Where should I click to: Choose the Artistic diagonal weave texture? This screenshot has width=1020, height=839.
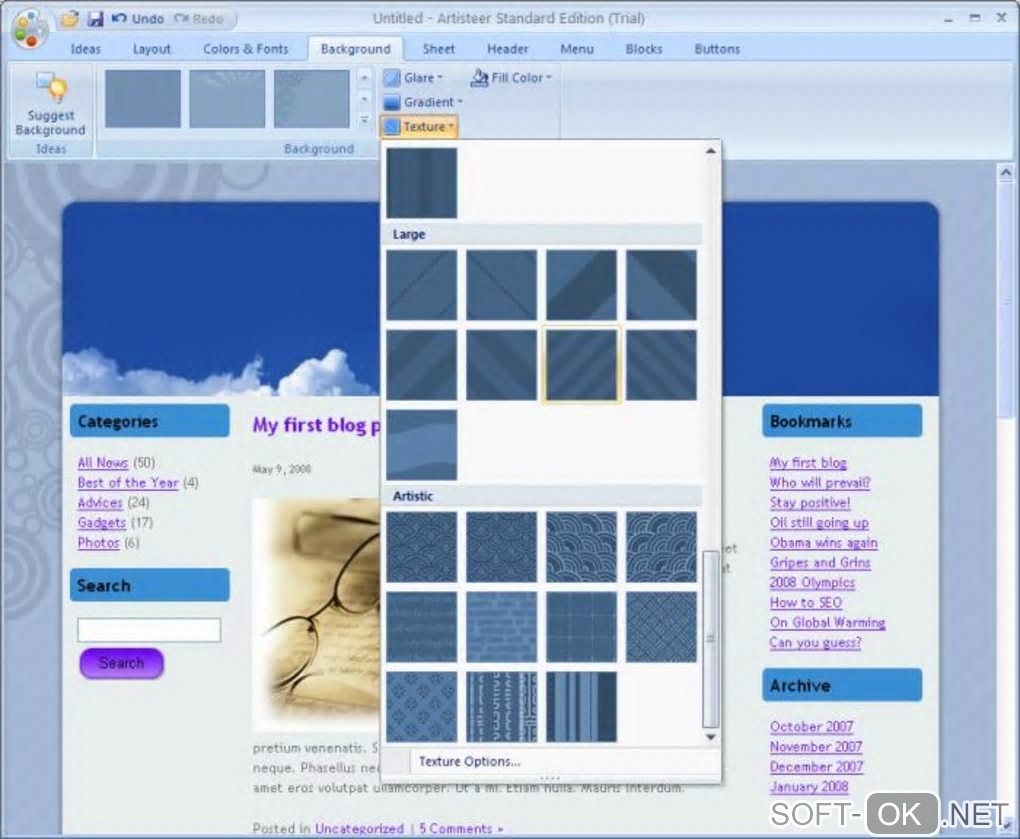click(x=662, y=627)
